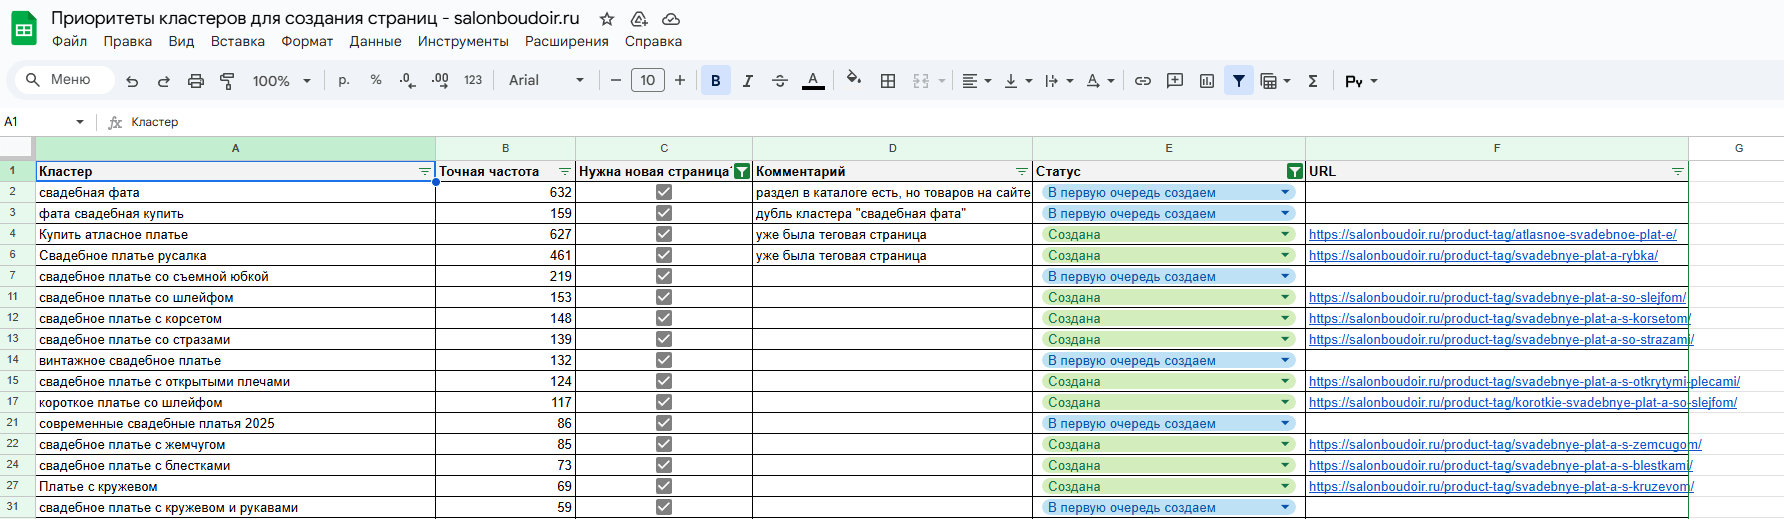Screen dimensions: 1784x519
Task: Insert link using chain icon
Action: pos(1143,81)
